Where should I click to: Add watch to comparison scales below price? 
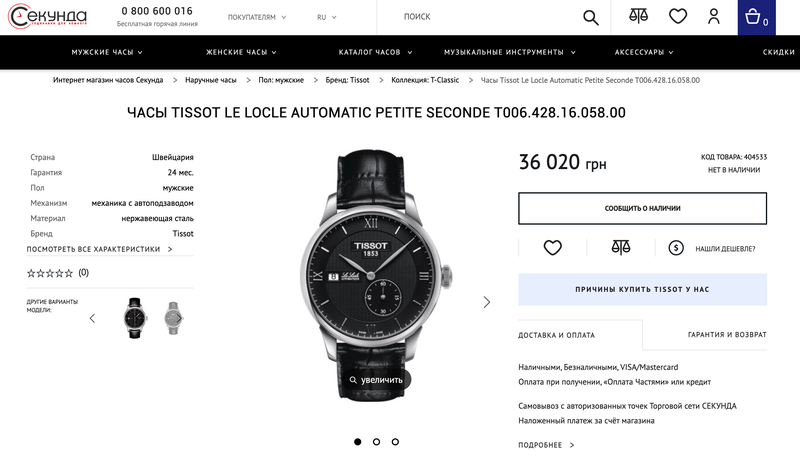[x=621, y=248]
